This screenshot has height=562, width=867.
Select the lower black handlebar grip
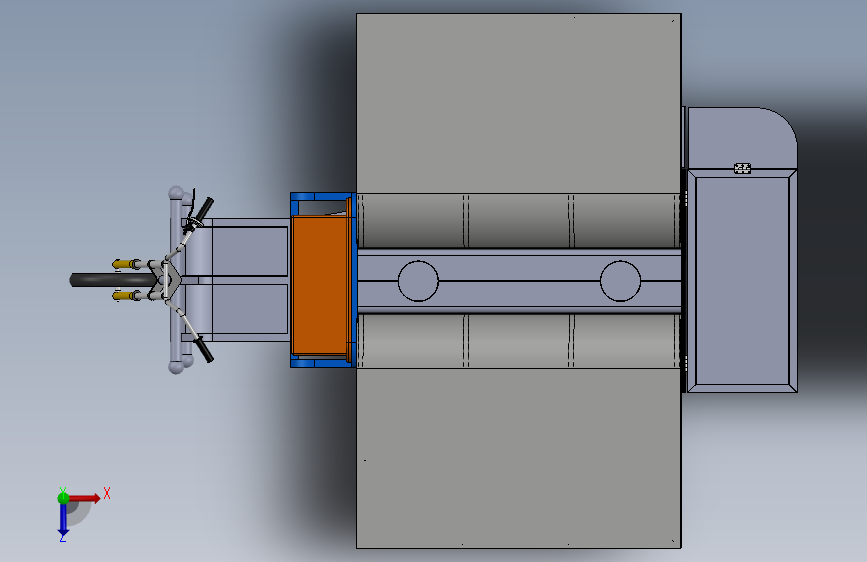(203, 350)
